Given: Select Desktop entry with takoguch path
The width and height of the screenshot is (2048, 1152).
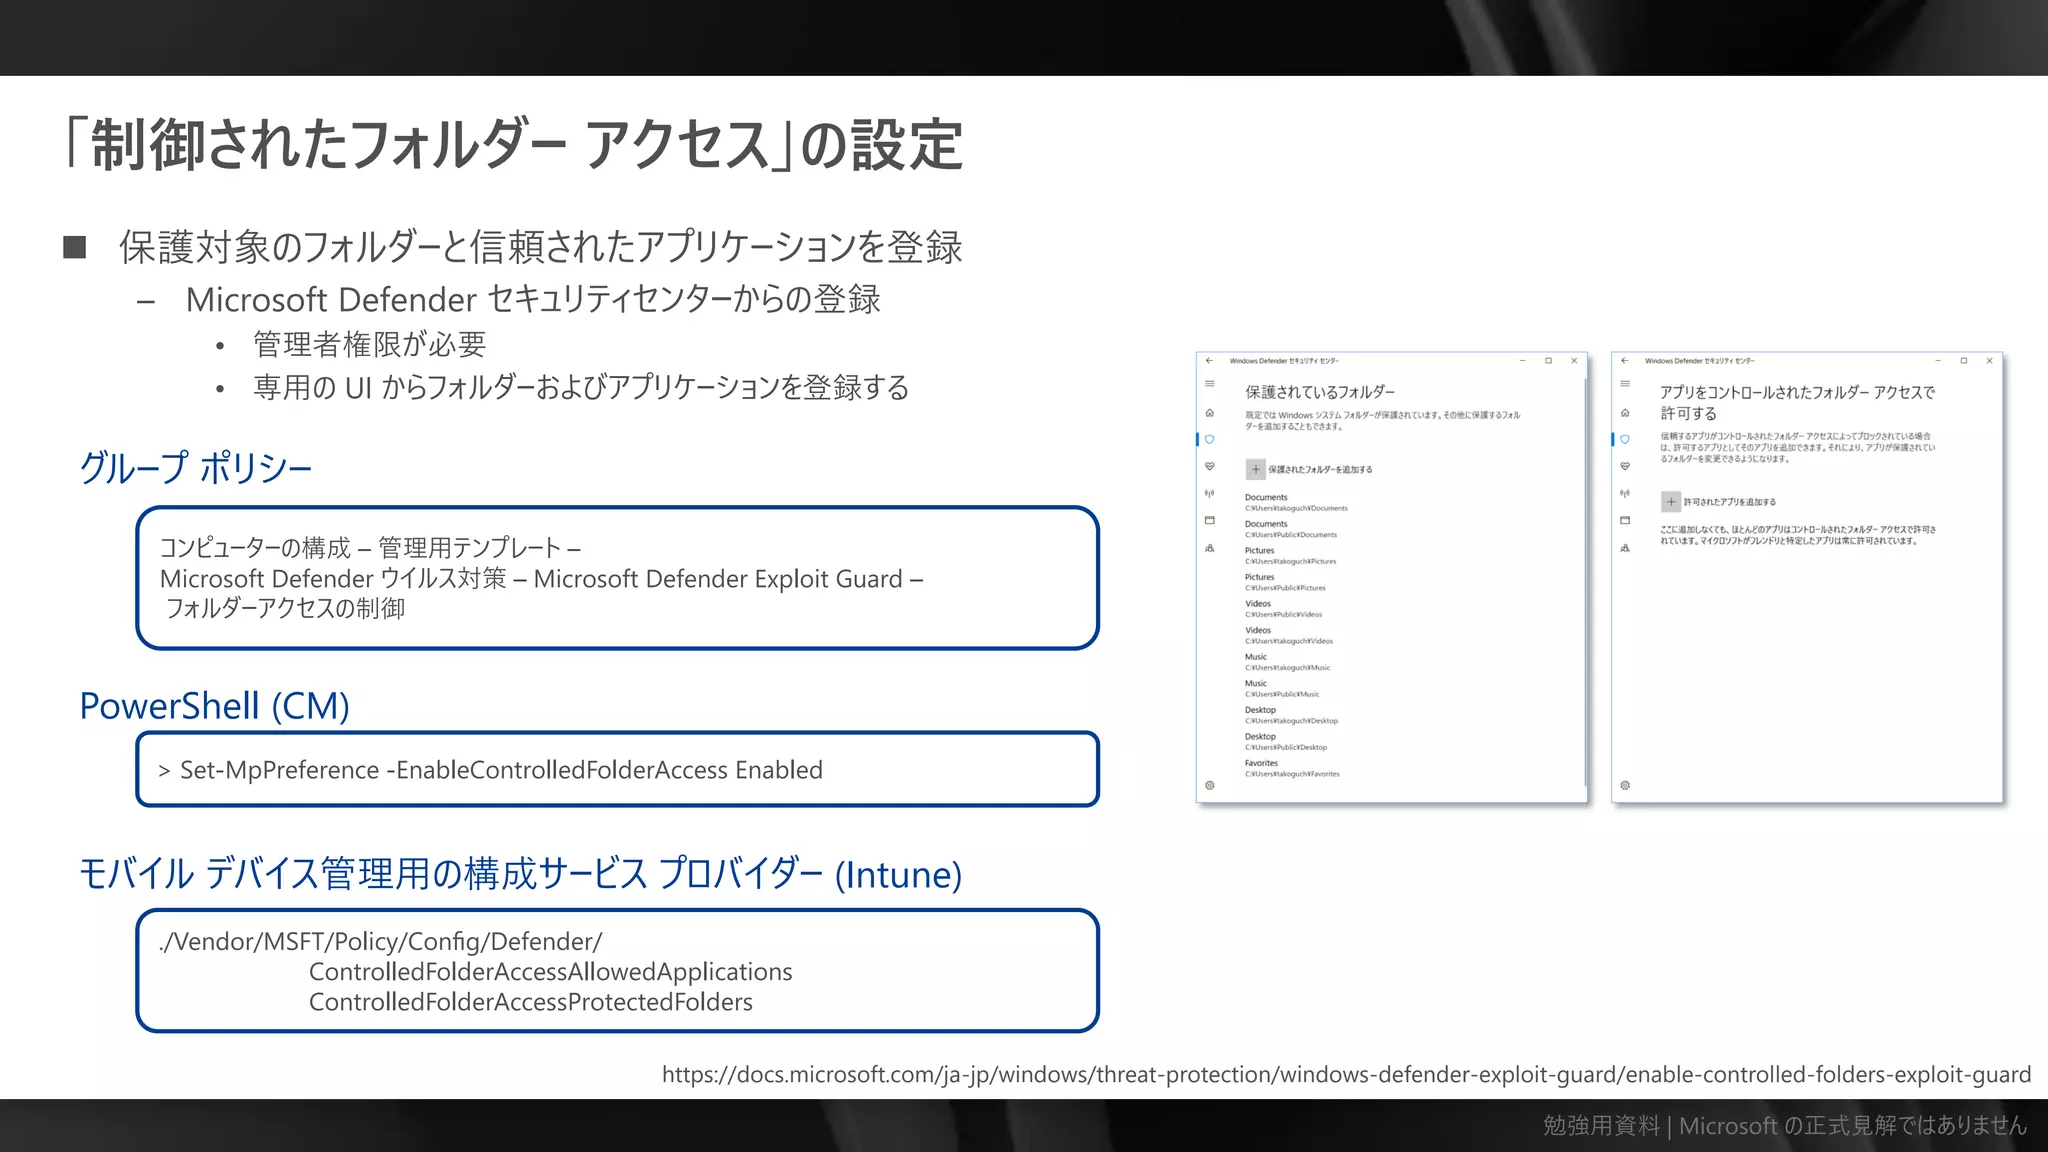Looking at the screenshot, I should [x=1291, y=715].
